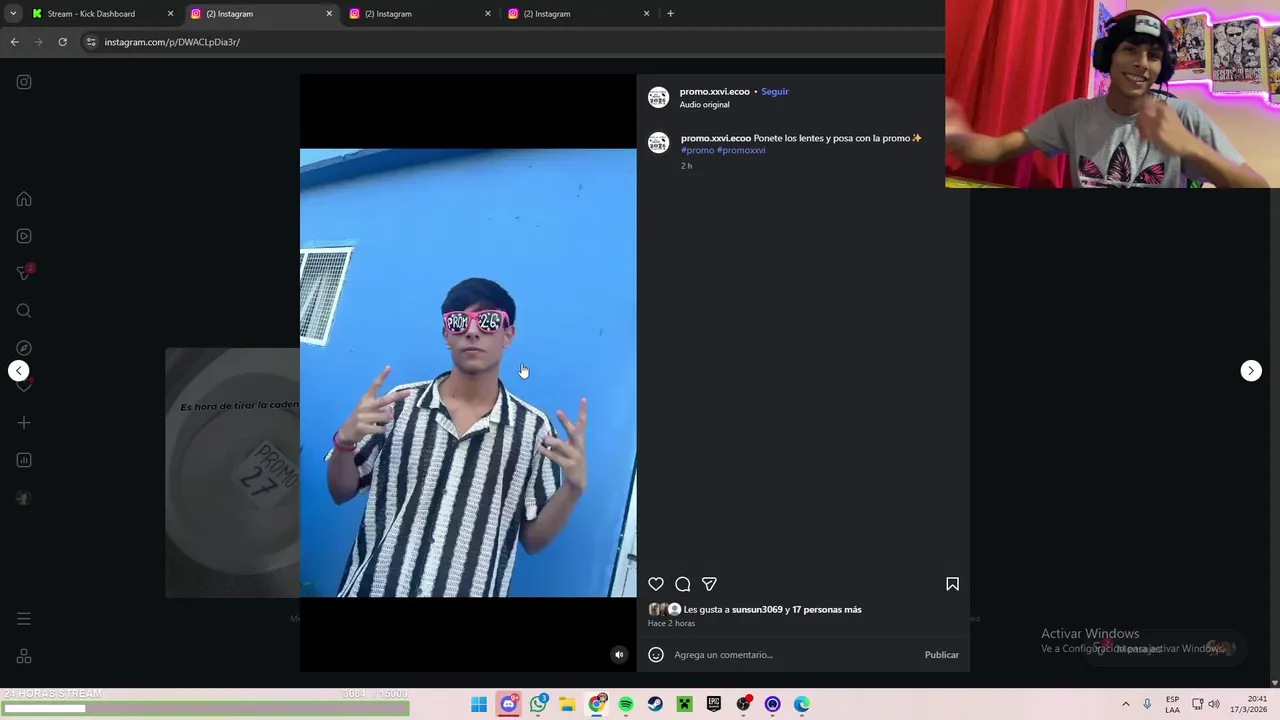This screenshot has width=1280, height=720.
Task: Open the Reels section
Action: point(24,236)
